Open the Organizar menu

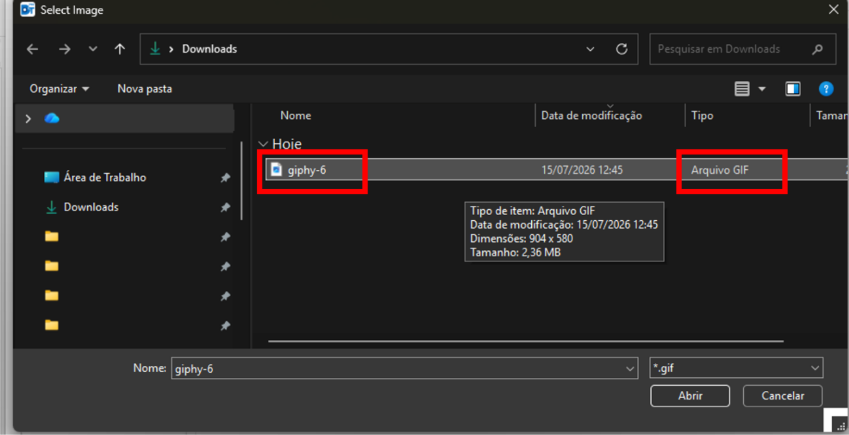click(59, 89)
